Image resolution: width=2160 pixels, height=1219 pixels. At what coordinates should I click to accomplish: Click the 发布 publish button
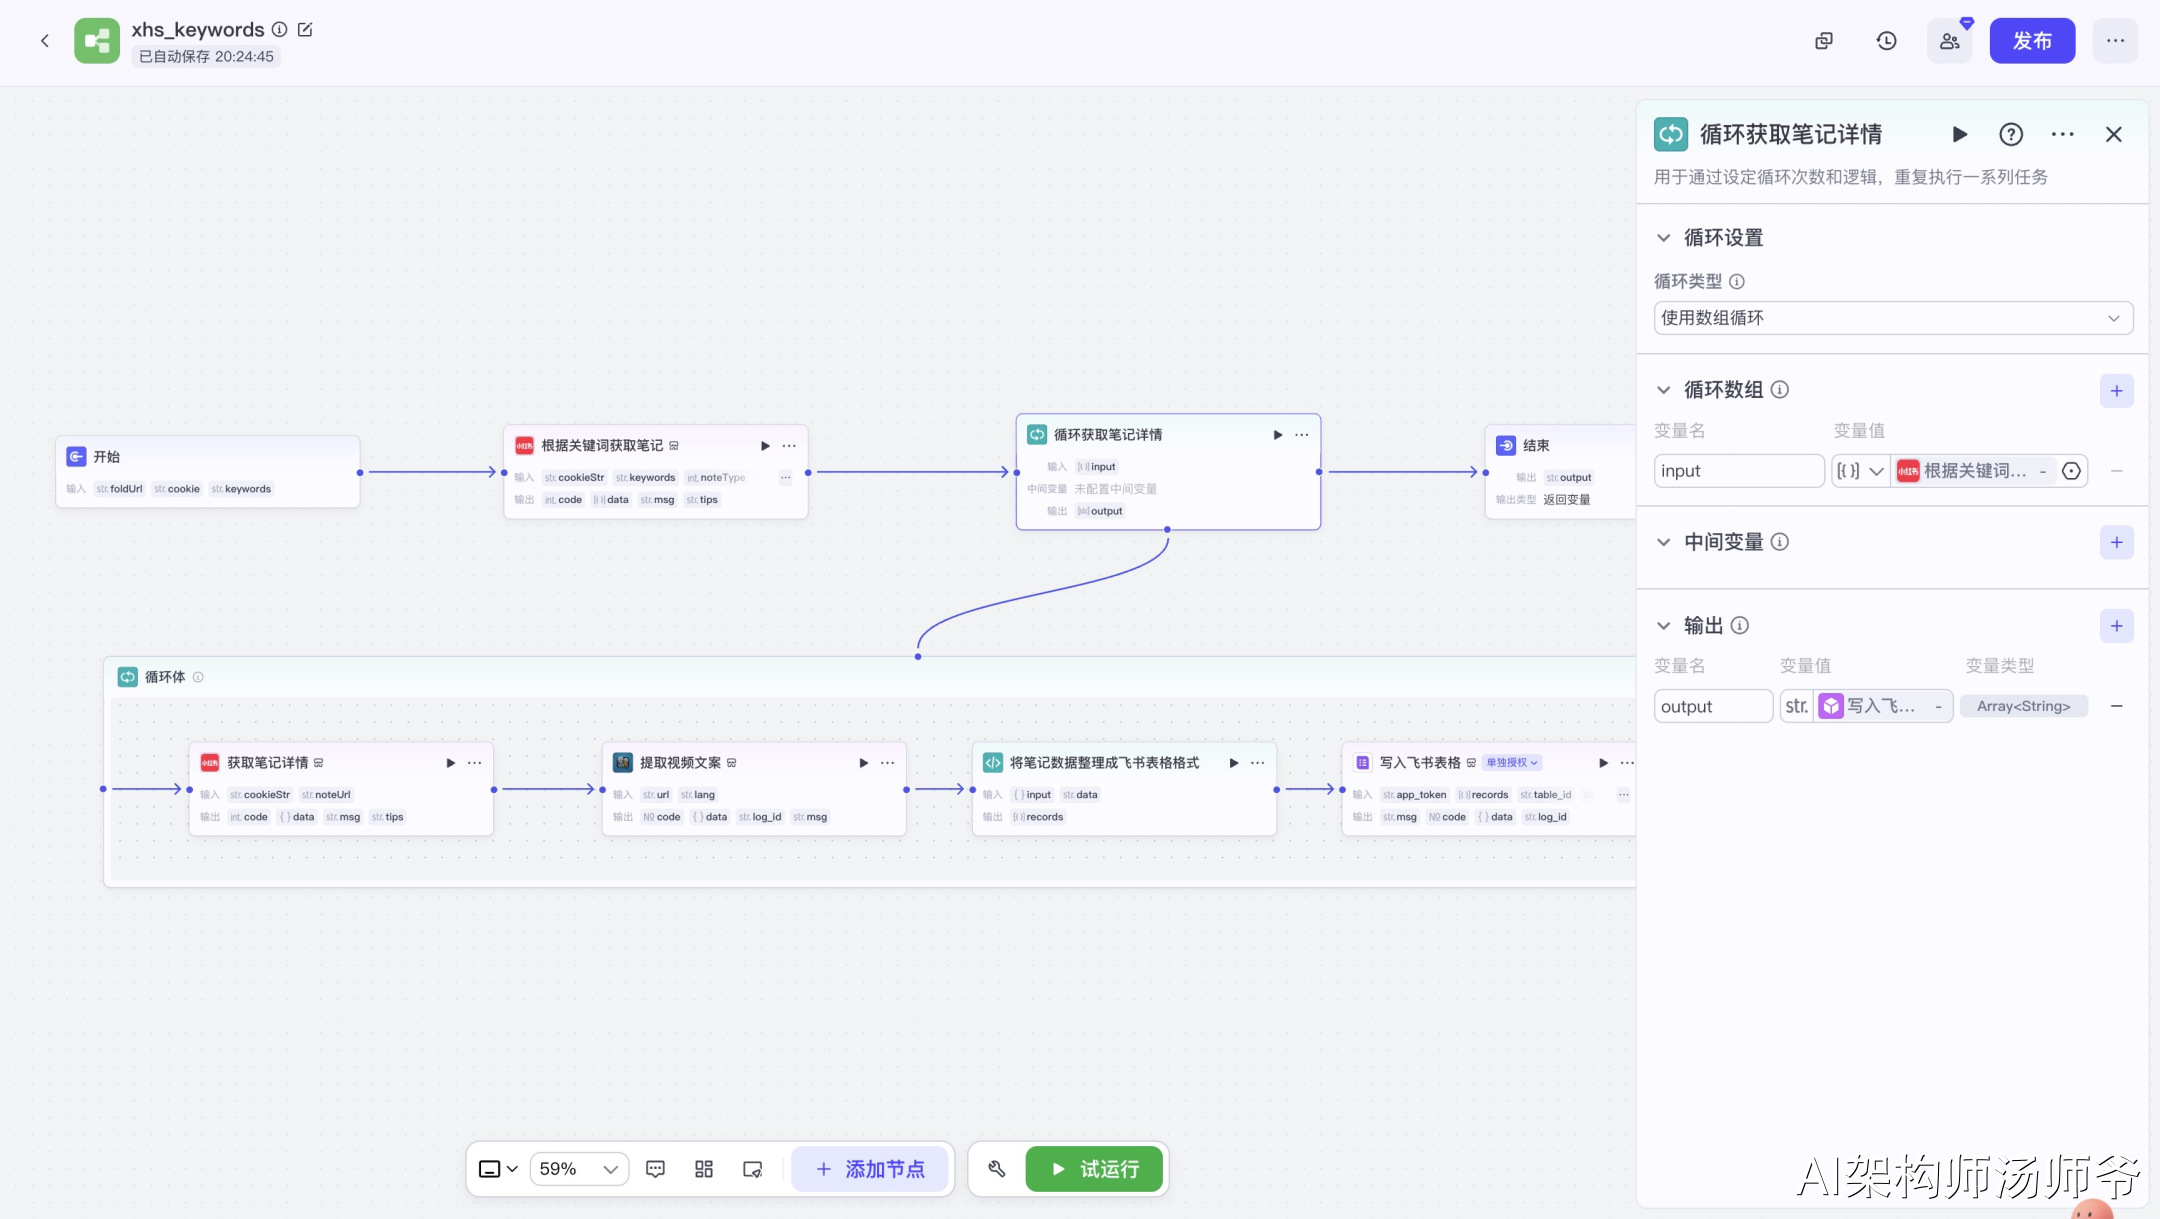pyautogui.click(x=2031, y=41)
